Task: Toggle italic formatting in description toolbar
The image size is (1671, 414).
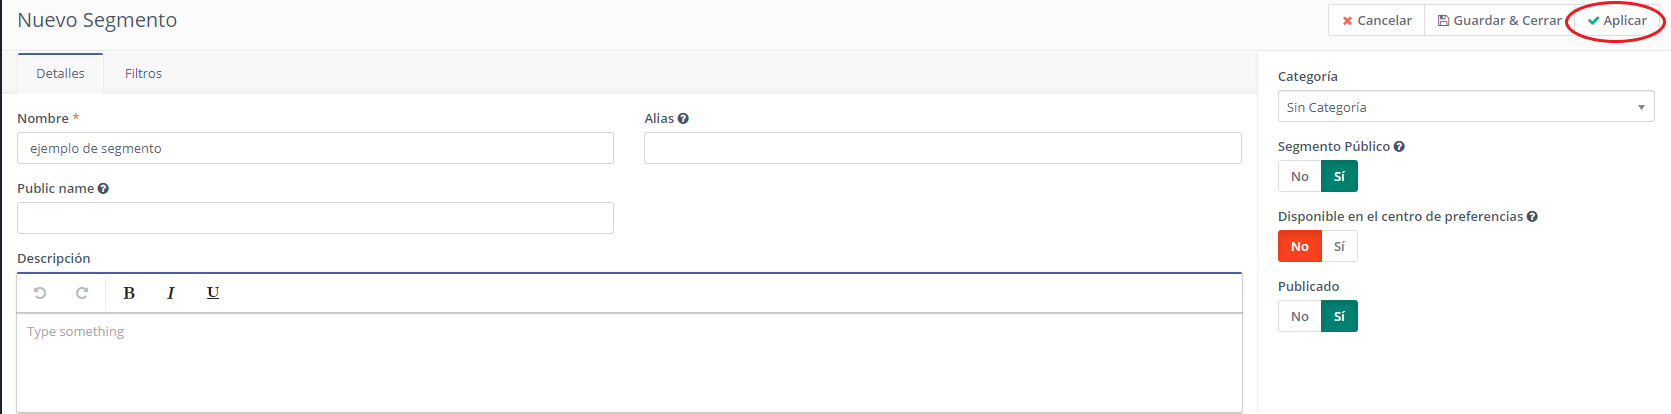Action: pos(171,293)
